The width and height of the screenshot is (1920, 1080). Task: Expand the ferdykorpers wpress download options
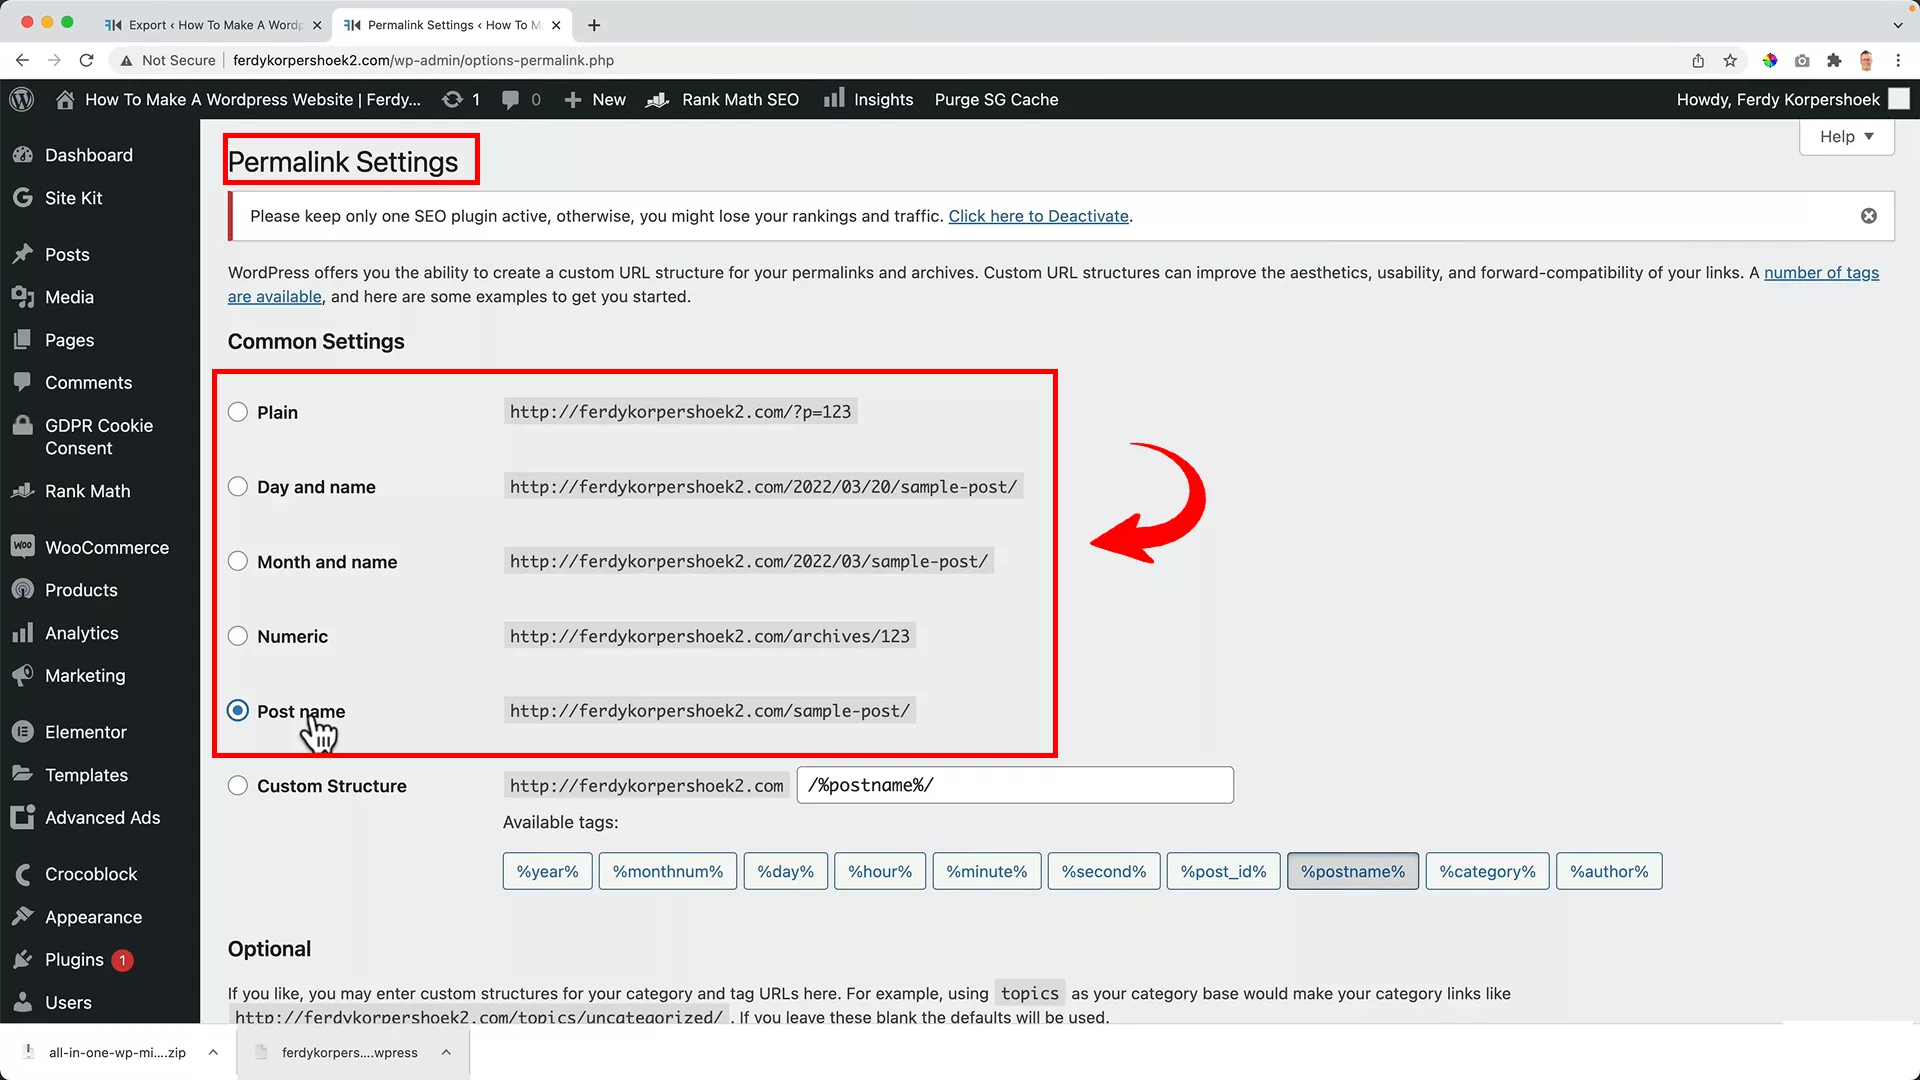click(445, 1052)
